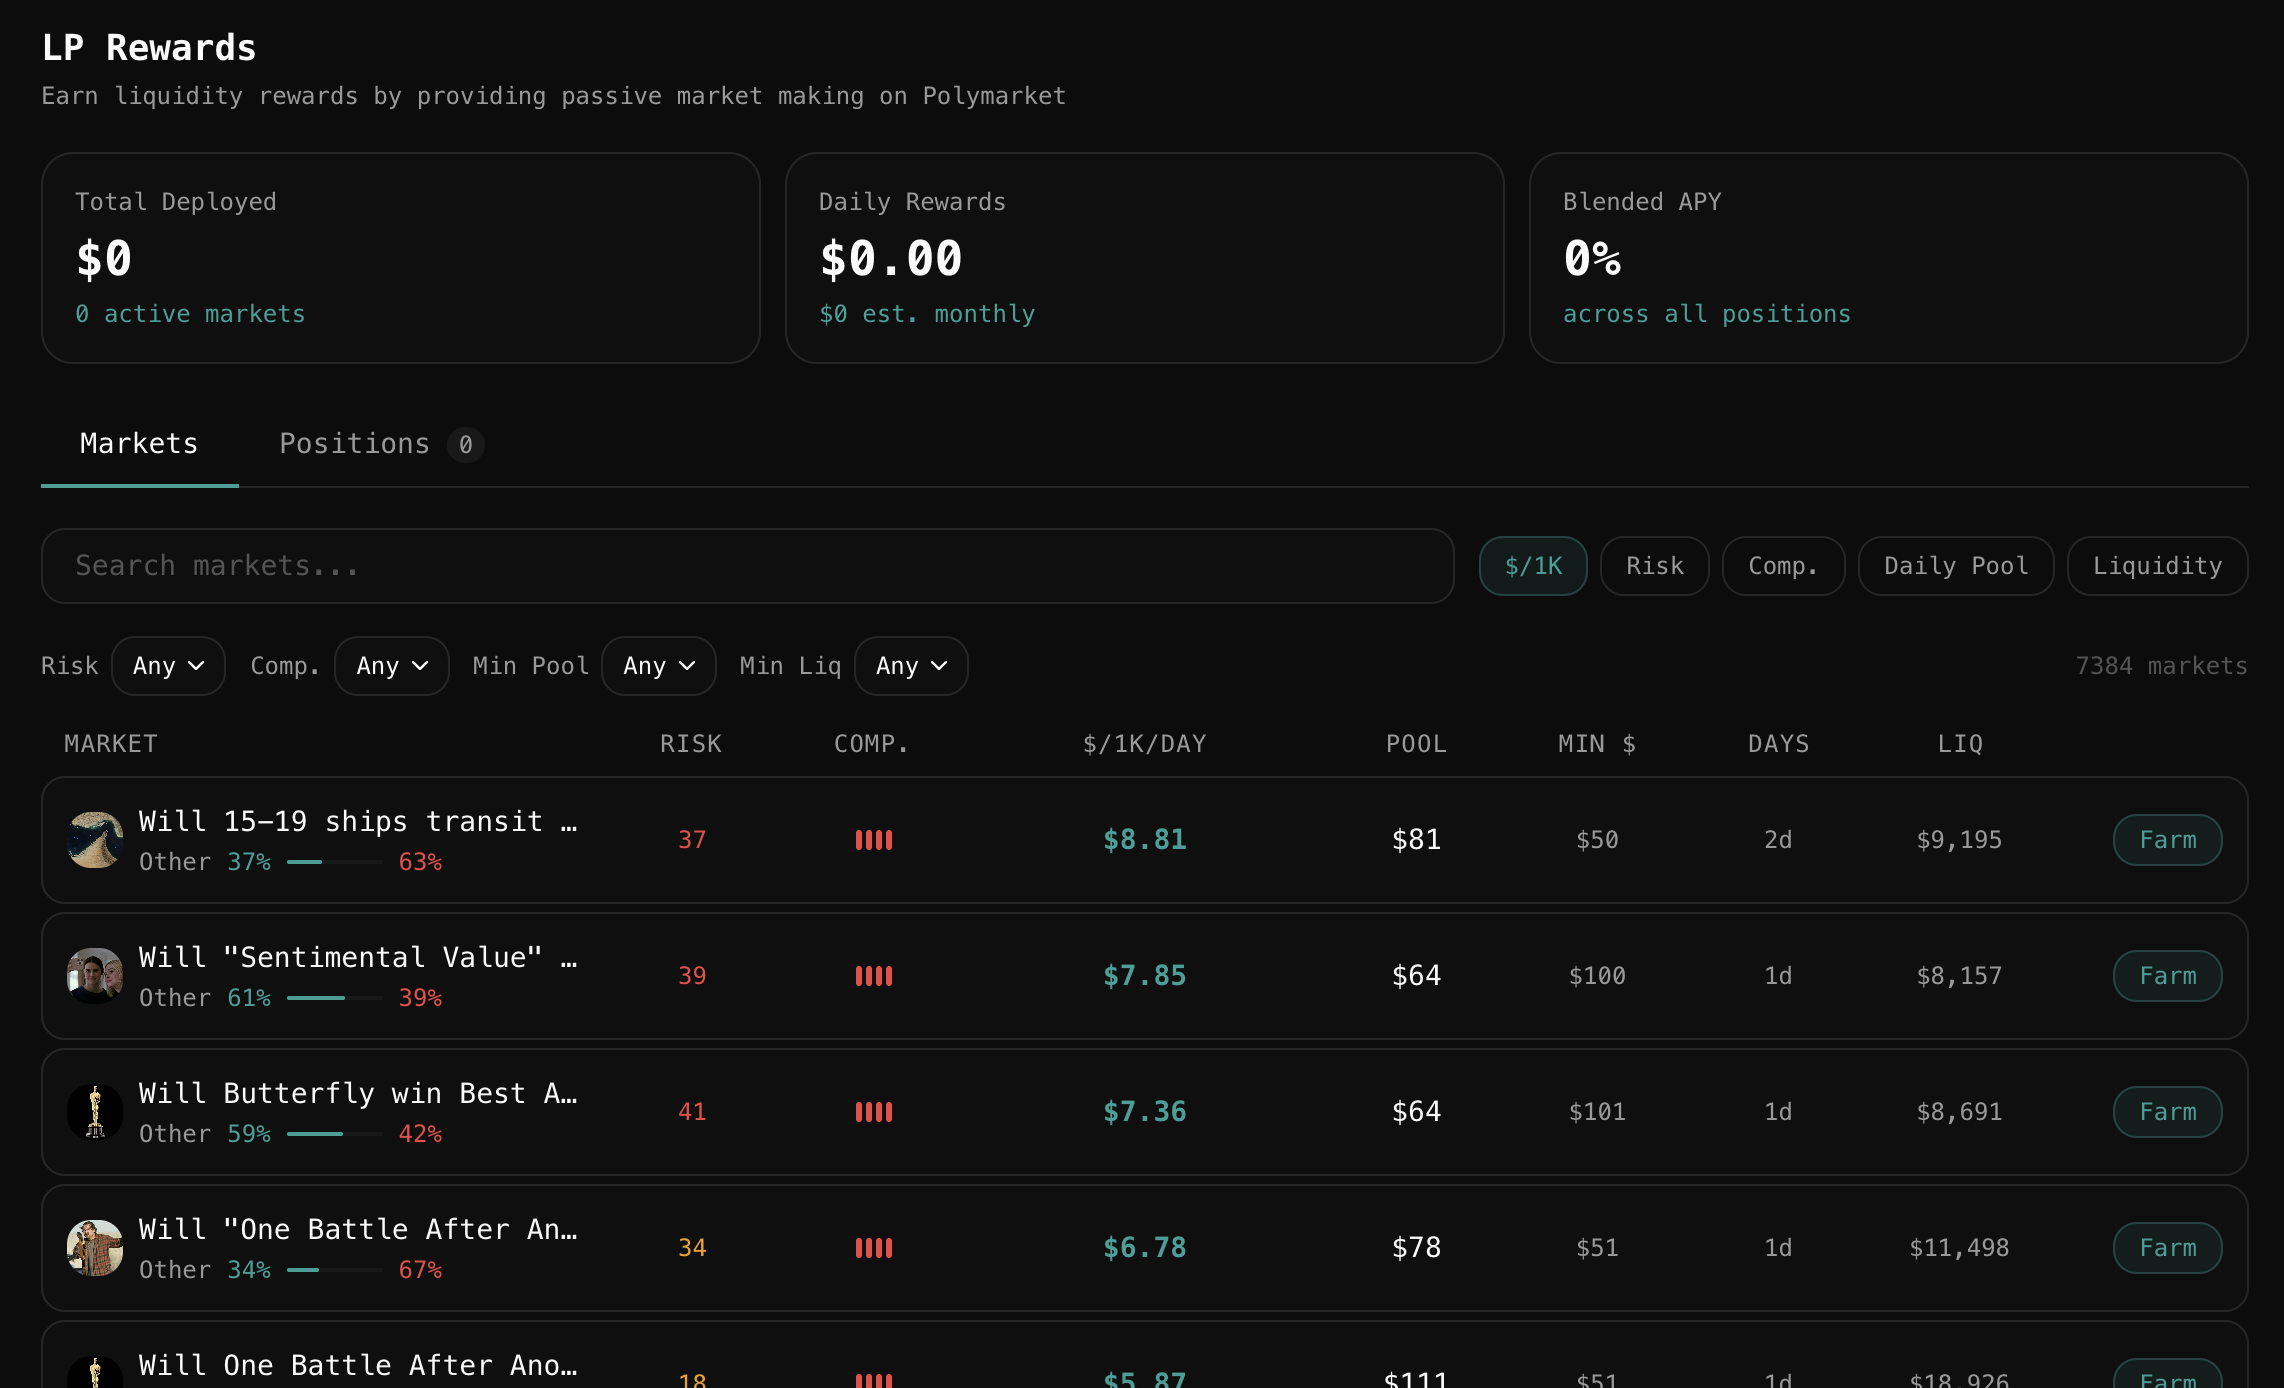Viewport: 2284px width, 1388px height.
Task: Expand the Min Pool dropdown
Action: [658, 666]
